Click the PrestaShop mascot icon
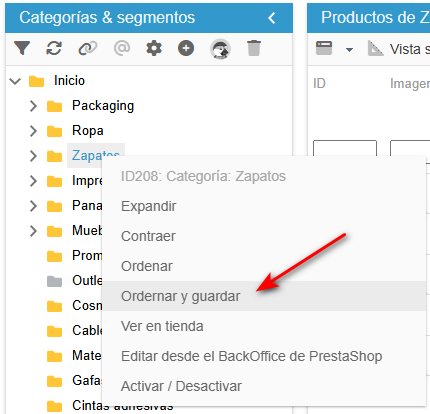430x414 pixels. coord(220,49)
